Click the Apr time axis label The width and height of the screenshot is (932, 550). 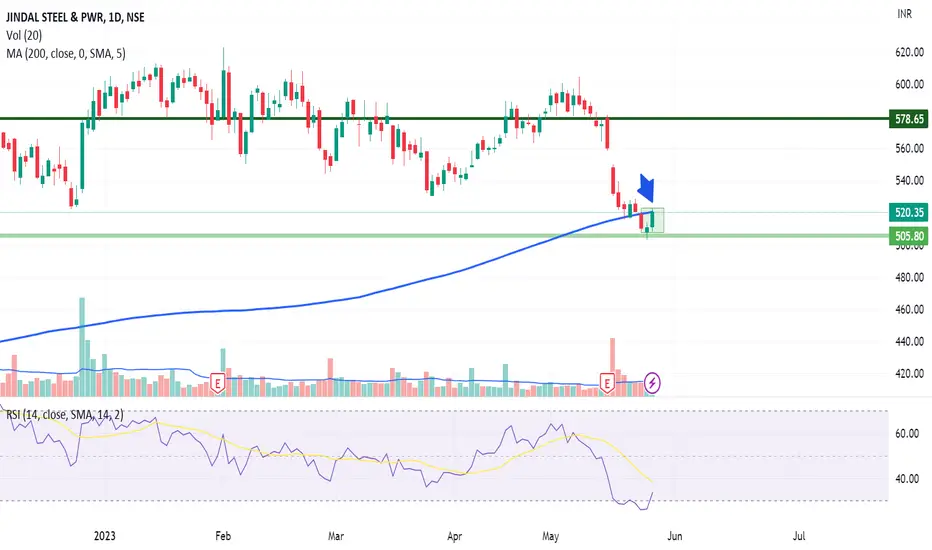pos(454,536)
